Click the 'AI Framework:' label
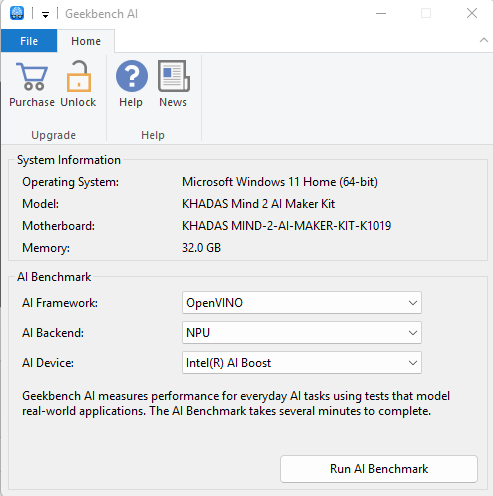This screenshot has width=493, height=496. coord(60,303)
